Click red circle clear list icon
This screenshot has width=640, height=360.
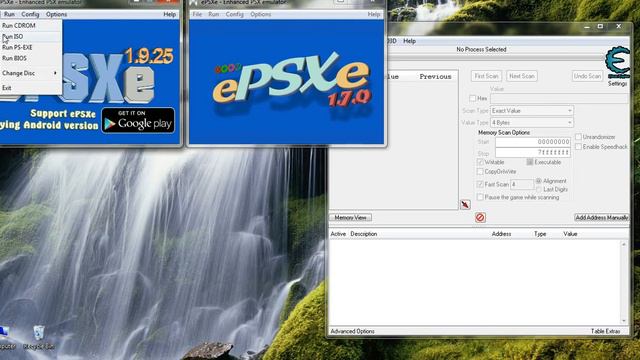coord(480,218)
